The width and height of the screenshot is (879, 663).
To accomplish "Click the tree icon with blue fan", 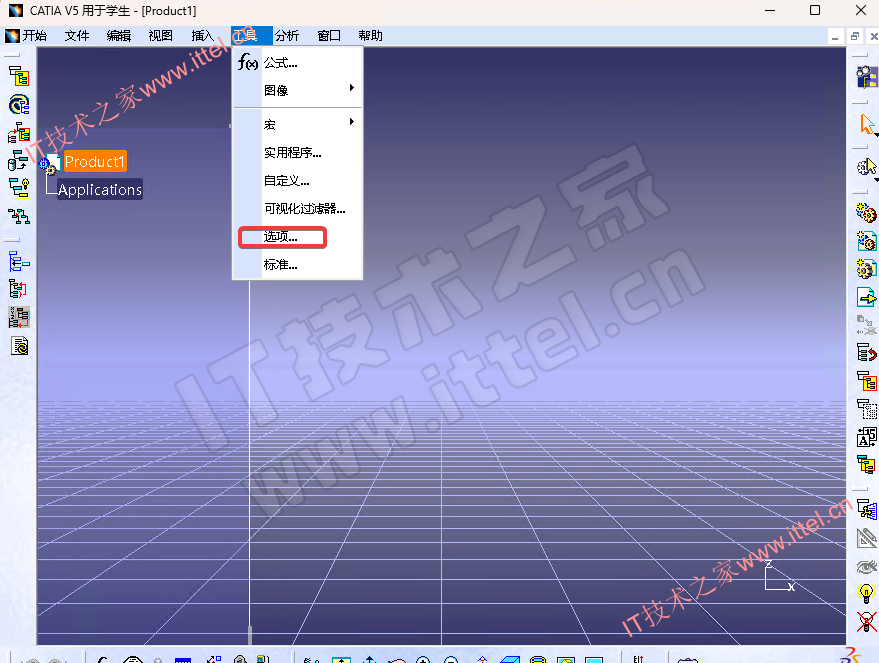I will [x=867, y=509].
